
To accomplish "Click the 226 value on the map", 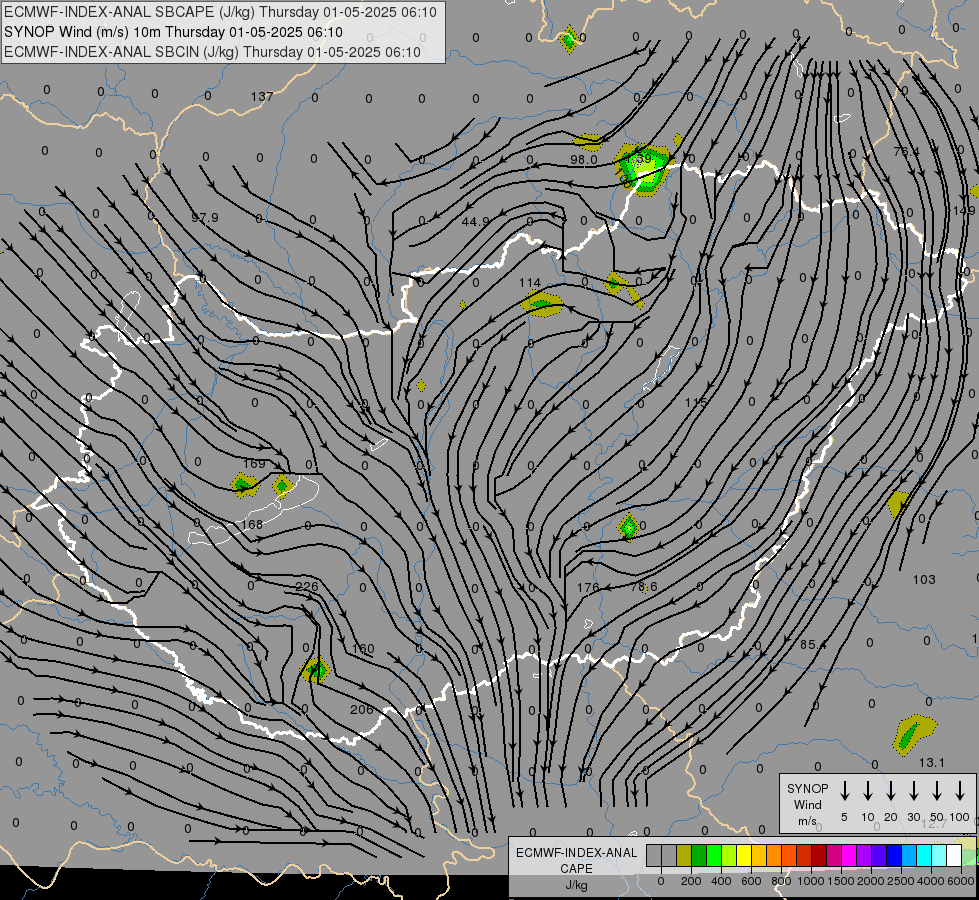I will pyautogui.click(x=307, y=586).
